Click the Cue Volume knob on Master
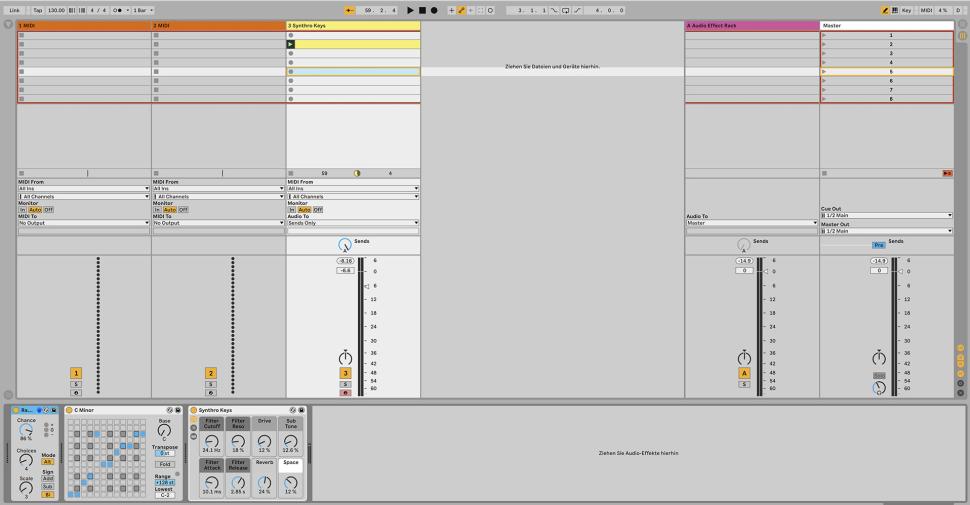The image size is (970, 505). tap(879, 388)
